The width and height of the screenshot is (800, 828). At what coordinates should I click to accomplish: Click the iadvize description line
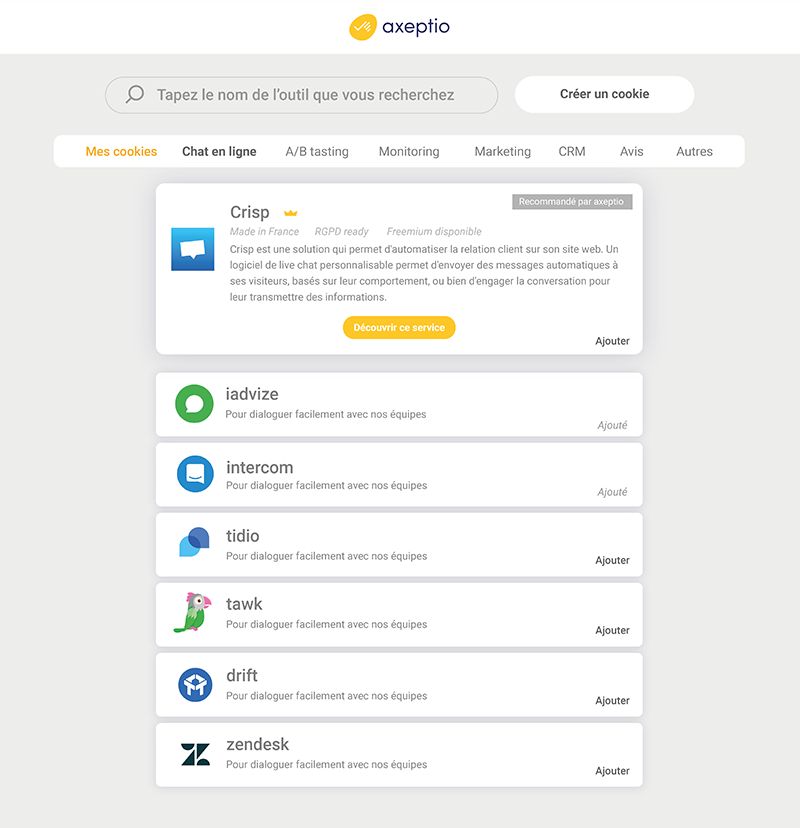click(326, 415)
